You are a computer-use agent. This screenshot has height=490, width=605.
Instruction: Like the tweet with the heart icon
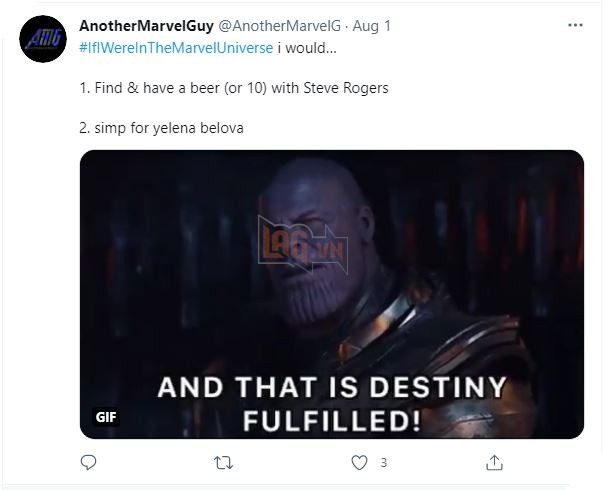(x=359, y=463)
